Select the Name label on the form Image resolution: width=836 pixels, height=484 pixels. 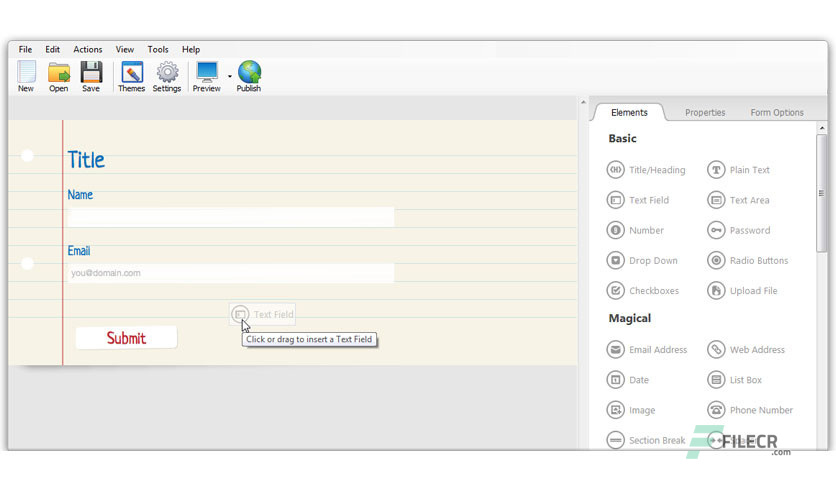80,195
